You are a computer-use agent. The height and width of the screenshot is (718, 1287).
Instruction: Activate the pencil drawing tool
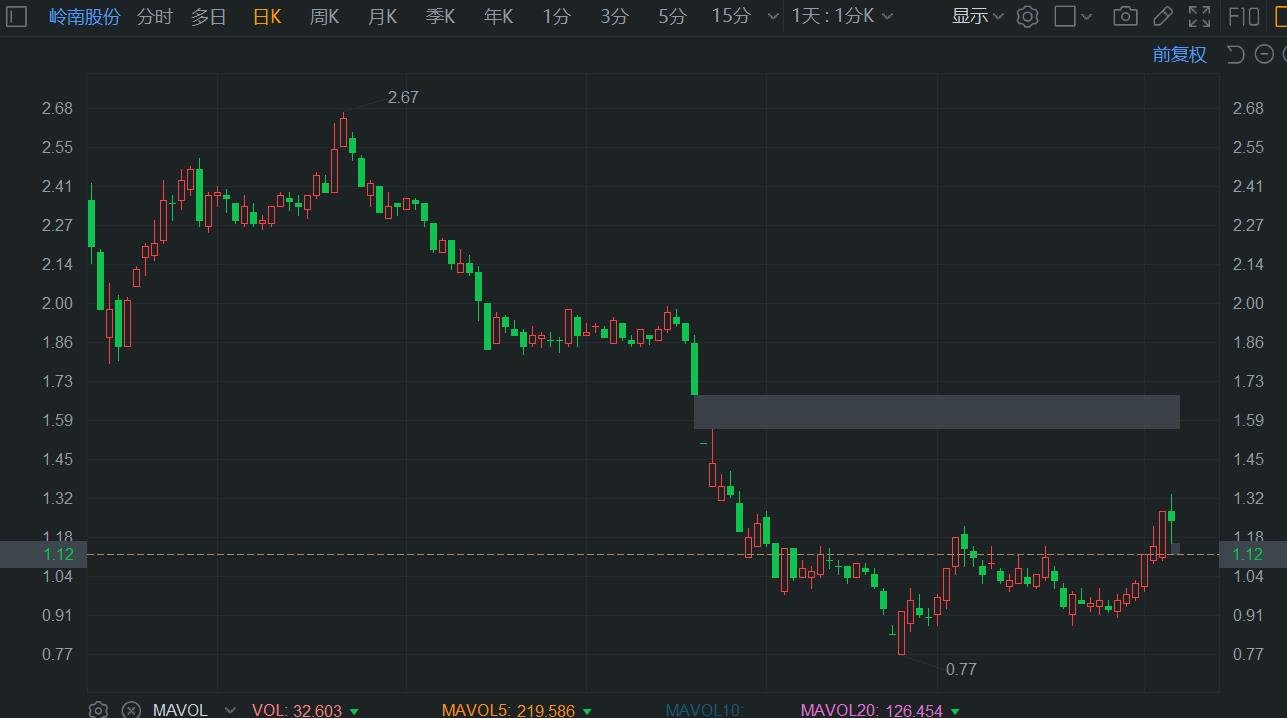(x=1162, y=16)
